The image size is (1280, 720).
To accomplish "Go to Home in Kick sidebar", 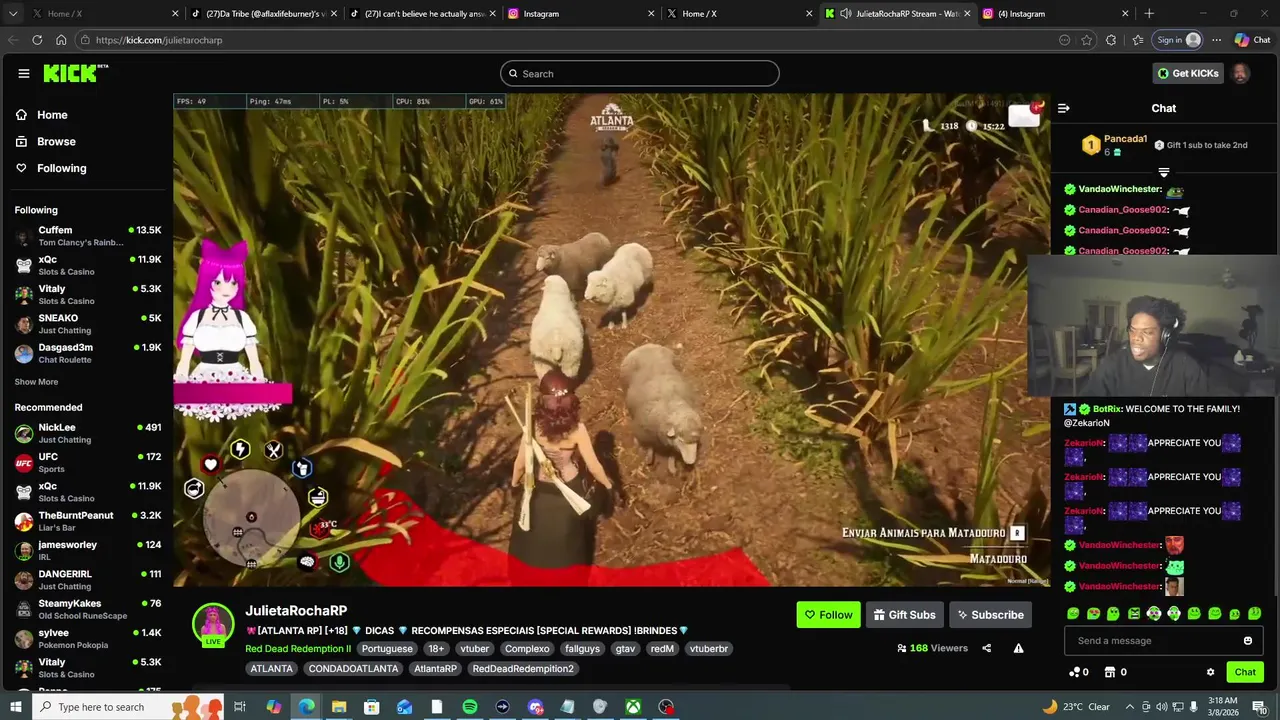I will click(52, 115).
